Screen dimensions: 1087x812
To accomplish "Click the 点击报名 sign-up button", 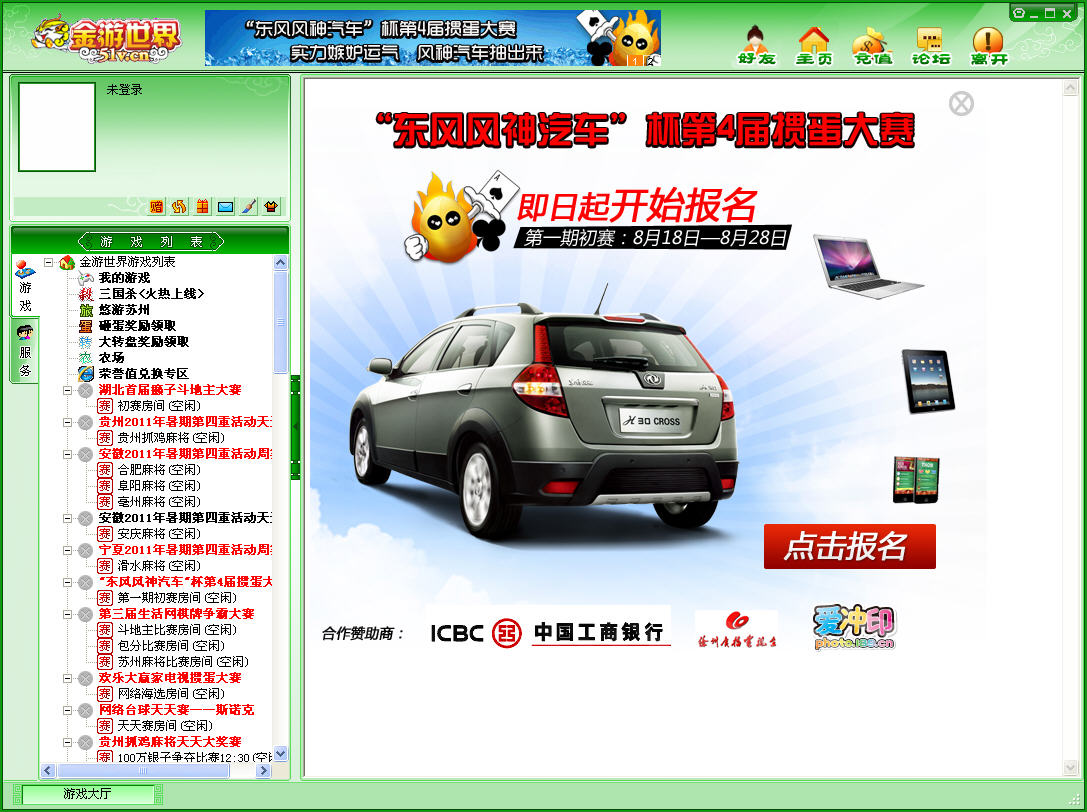I will tap(849, 547).
